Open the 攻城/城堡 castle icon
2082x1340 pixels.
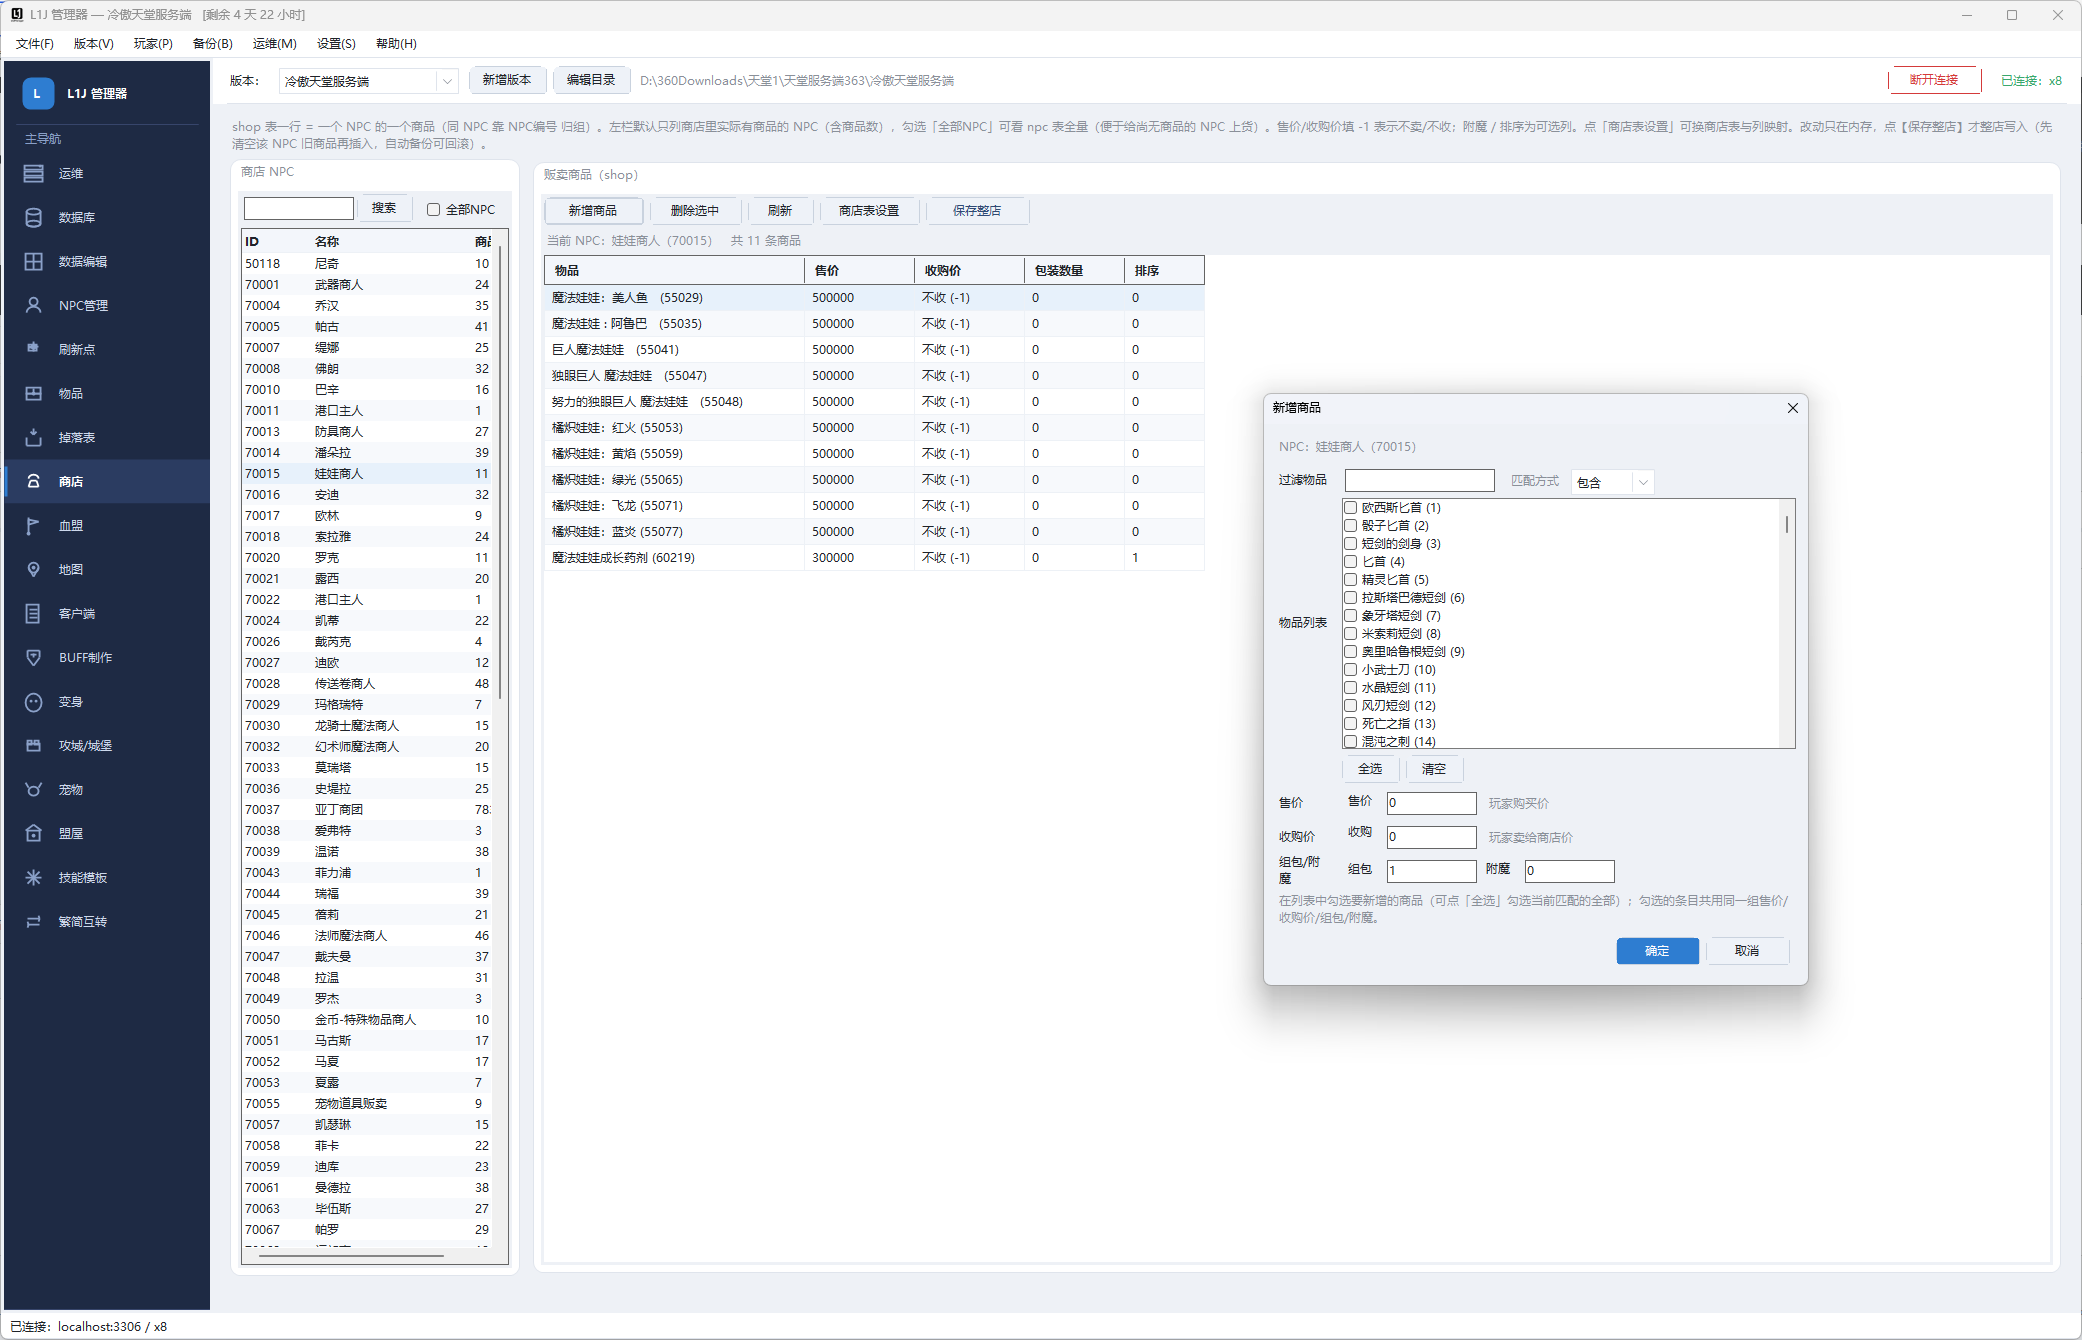tap(34, 745)
